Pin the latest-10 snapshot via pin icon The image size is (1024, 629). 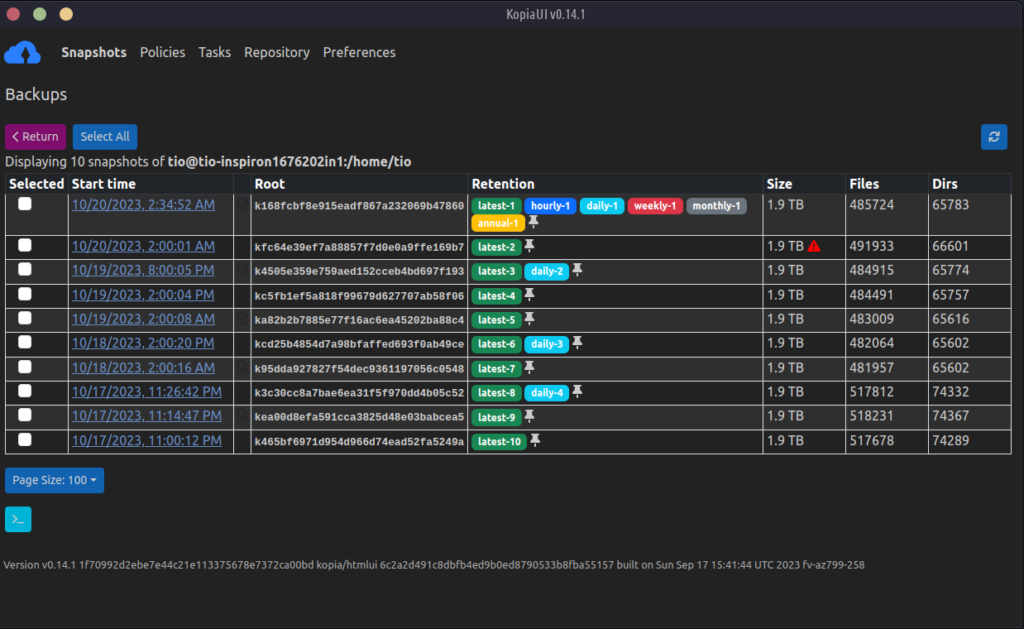pos(535,441)
